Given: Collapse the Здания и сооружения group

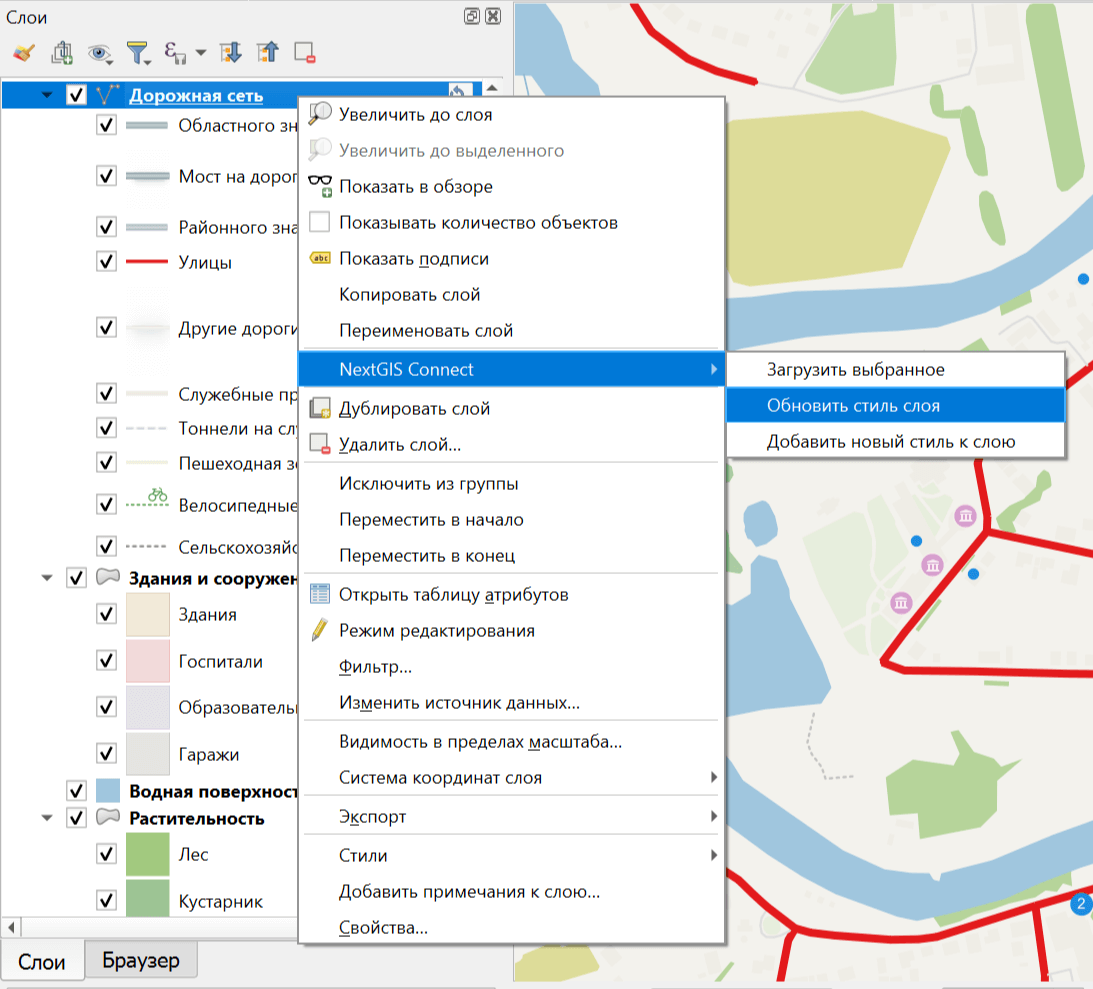Looking at the screenshot, I should pos(47,578).
